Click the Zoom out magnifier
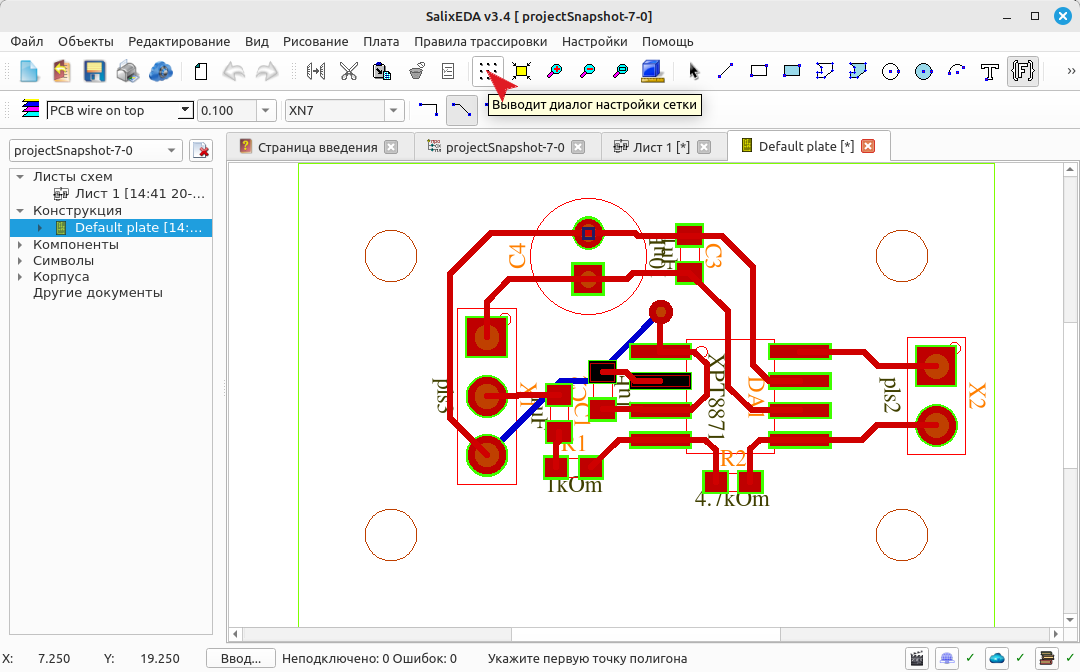The height and width of the screenshot is (672, 1080). click(588, 71)
